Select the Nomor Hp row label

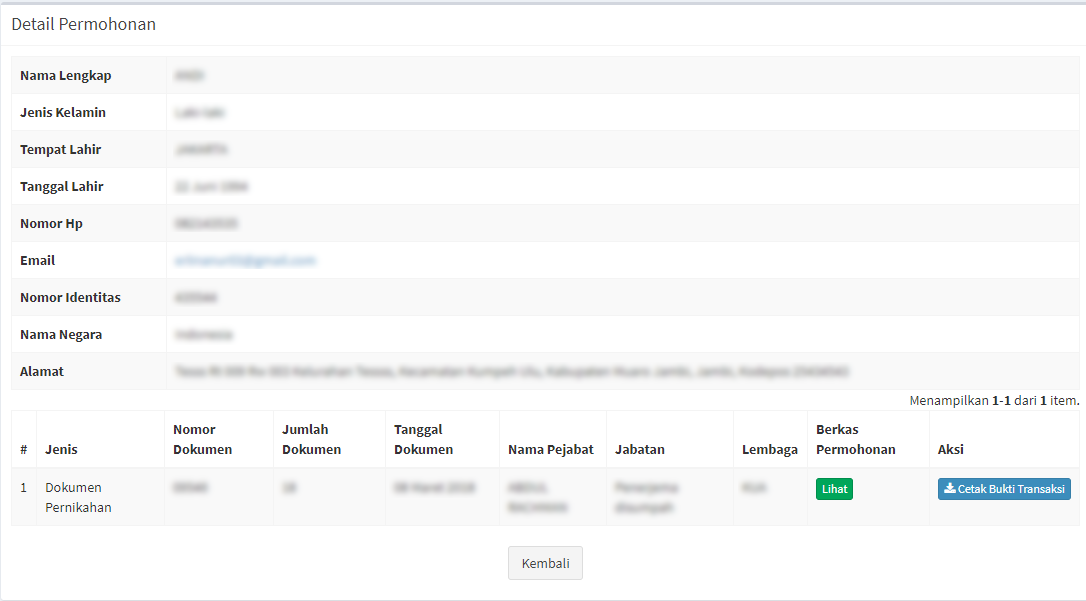[51, 224]
